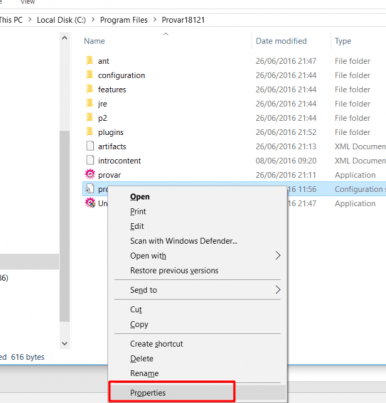Image resolution: width=386 pixels, height=403 pixels.
Task: Click the plugins folder icon
Action: click(x=90, y=132)
